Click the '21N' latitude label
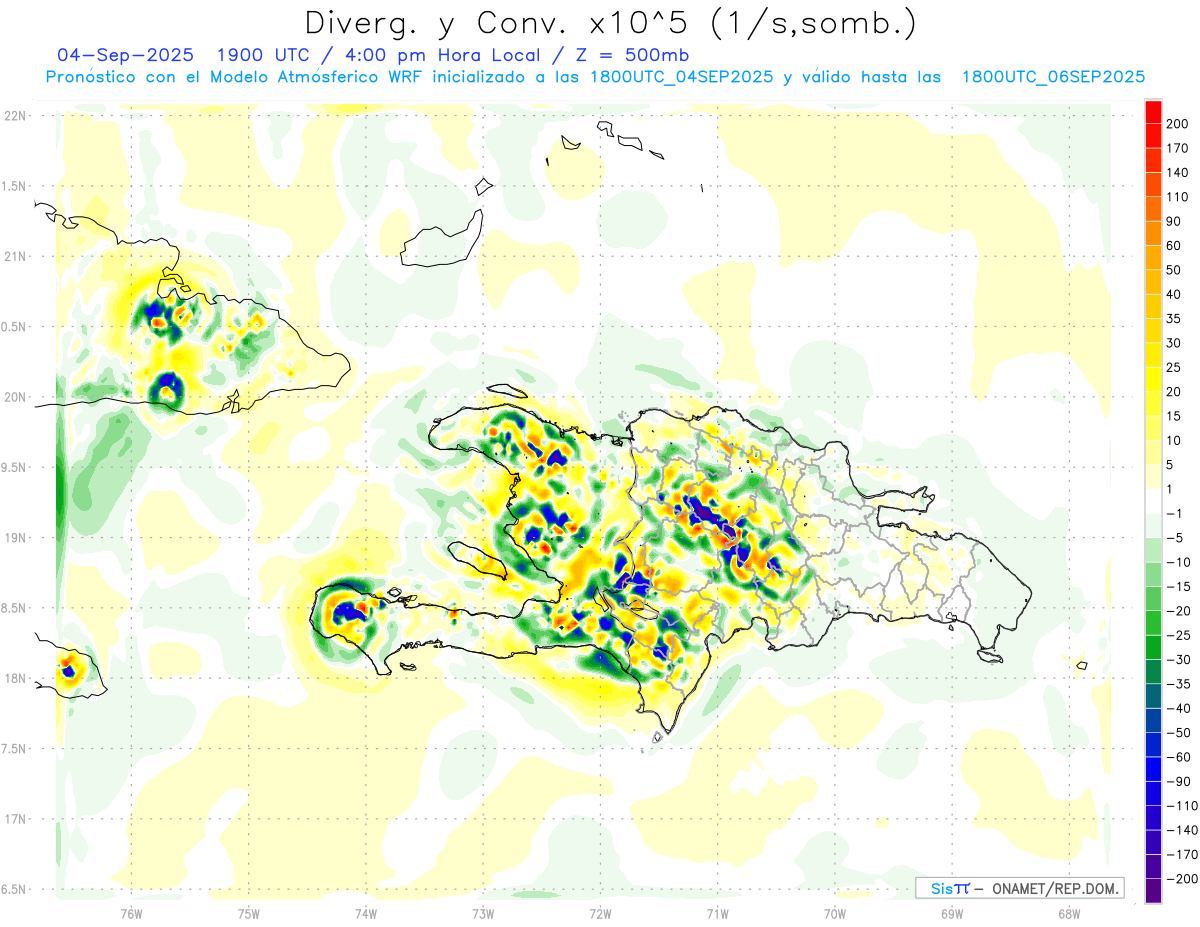The height and width of the screenshot is (927, 1200). pos(15,257)
